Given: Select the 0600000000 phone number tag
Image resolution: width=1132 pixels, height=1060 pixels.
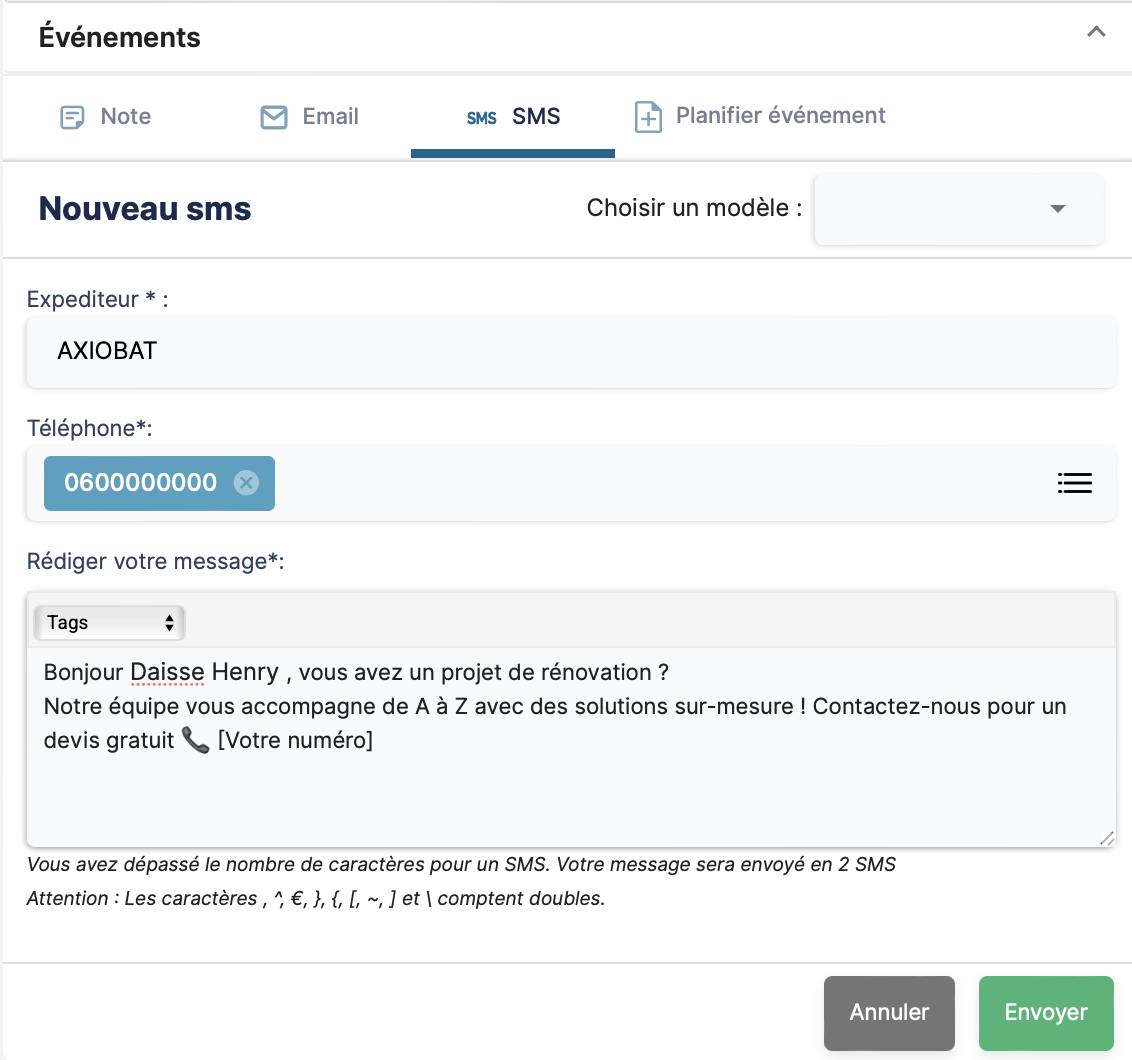Looking at the screenshot, I should [140, 483].
